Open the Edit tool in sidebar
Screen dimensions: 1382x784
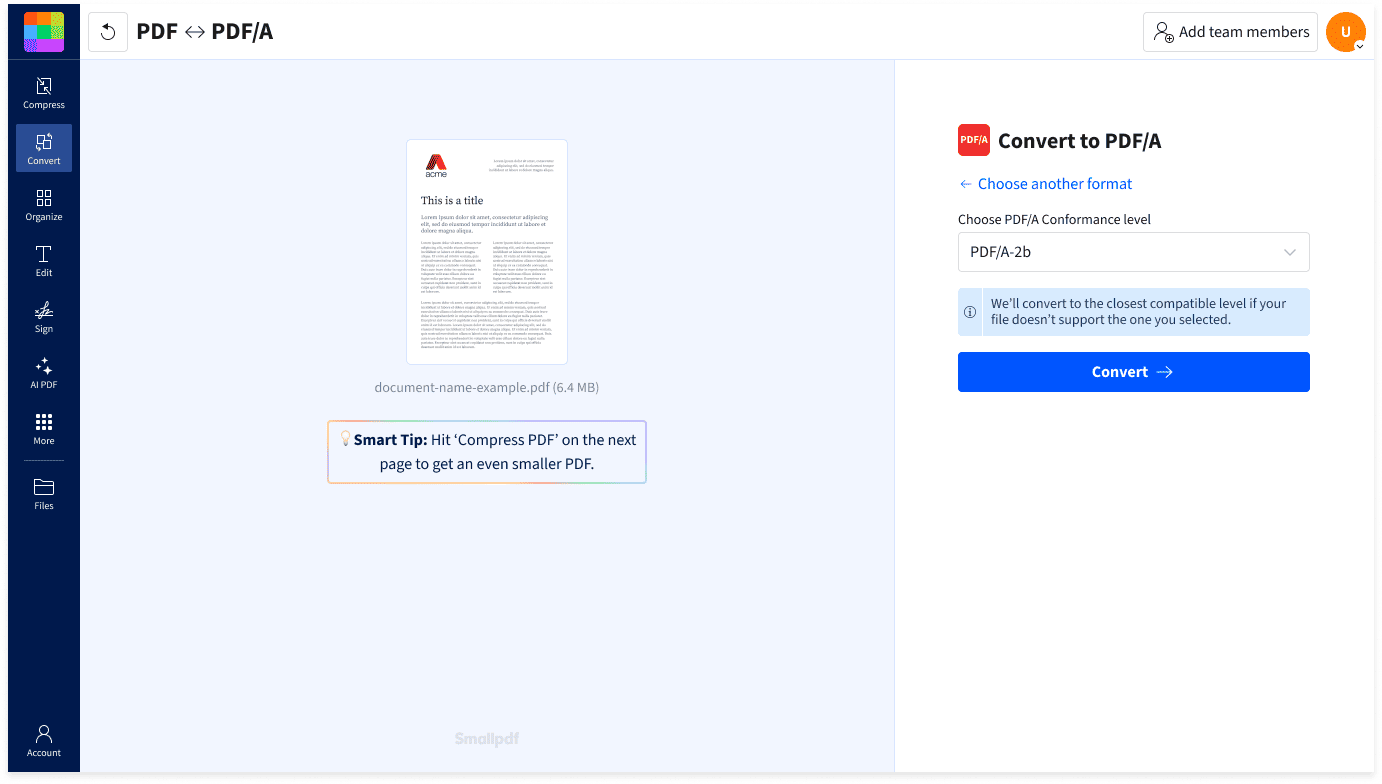pyautogui.click(x=44, y=260)
